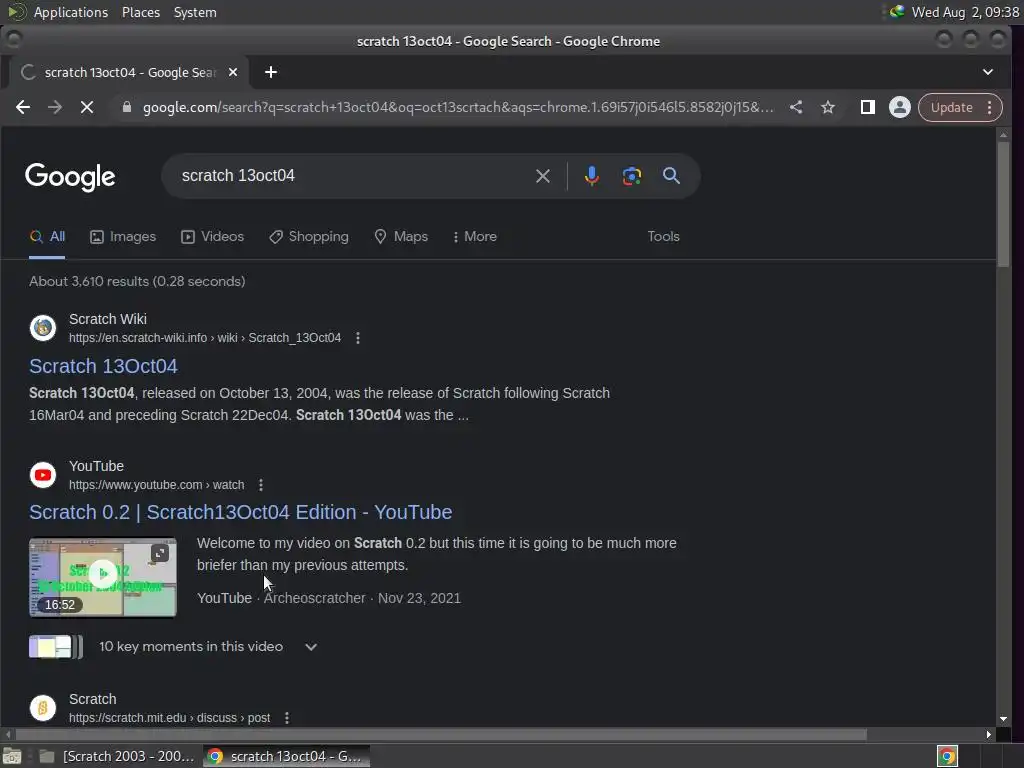The height and width of the screenshot is (768, 1024).
Task: Expand the More search filters
Action: 475,236
